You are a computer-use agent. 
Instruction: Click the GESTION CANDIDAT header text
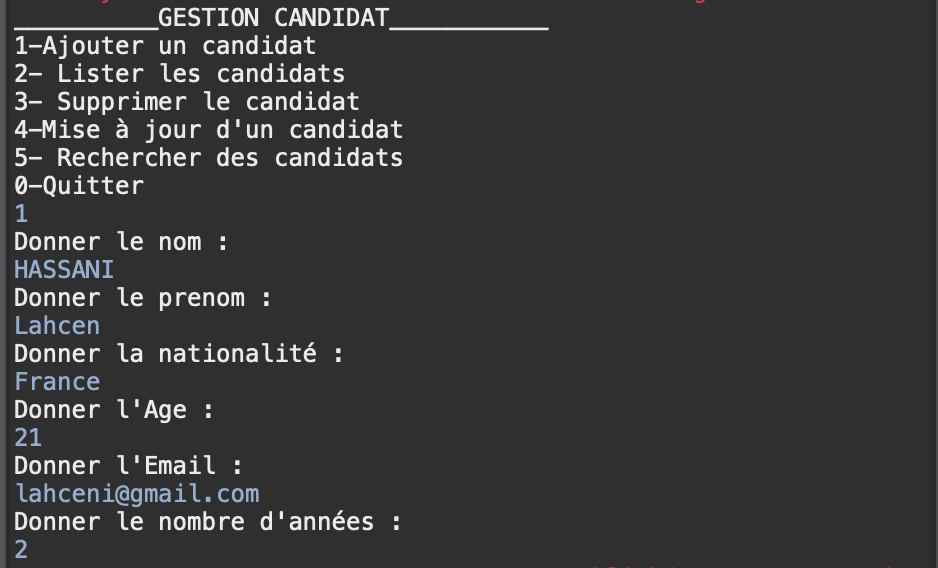(273, 18)
